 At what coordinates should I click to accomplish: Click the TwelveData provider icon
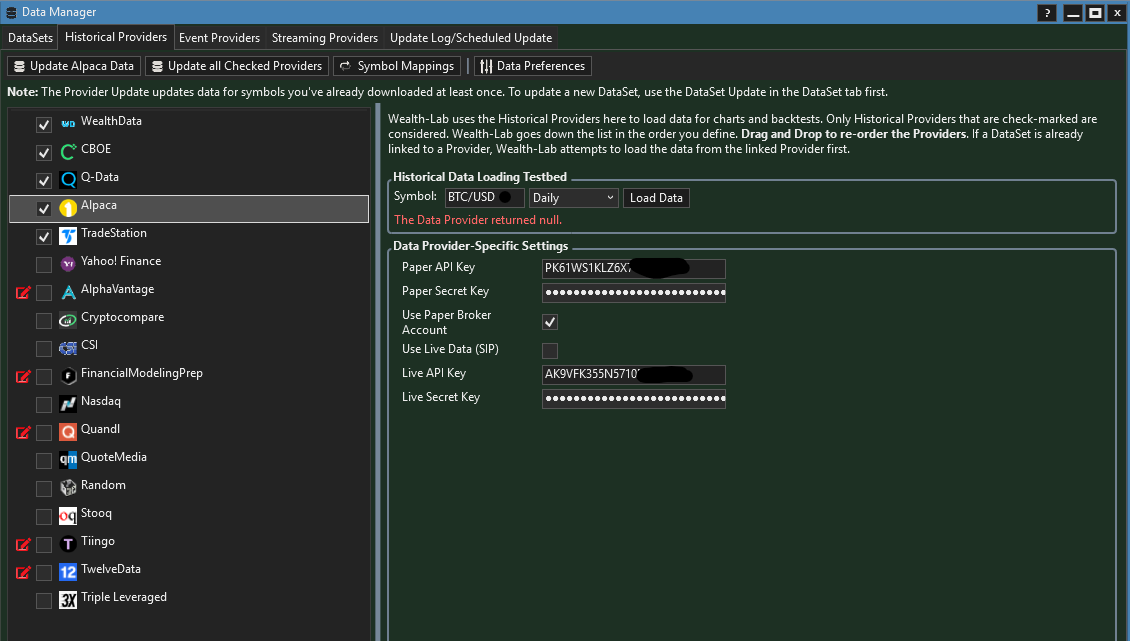coord(68,572)
